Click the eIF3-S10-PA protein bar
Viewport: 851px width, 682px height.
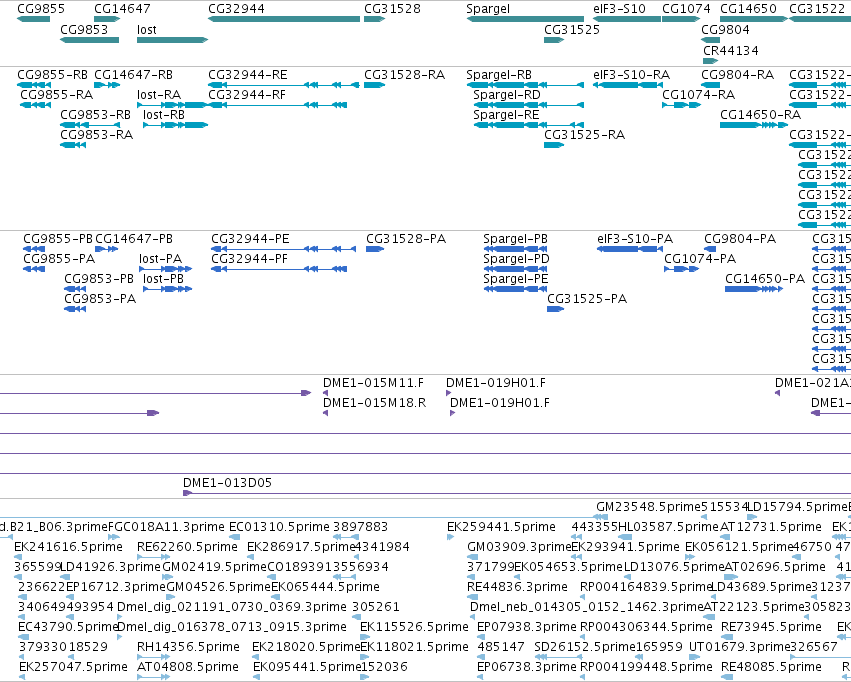(x=630, y=248)
